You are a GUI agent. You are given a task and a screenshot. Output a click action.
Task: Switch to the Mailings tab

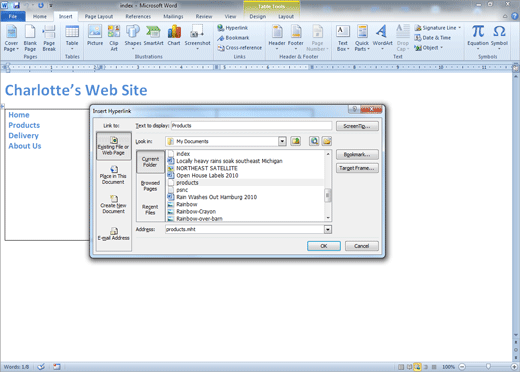pos(173,16)
